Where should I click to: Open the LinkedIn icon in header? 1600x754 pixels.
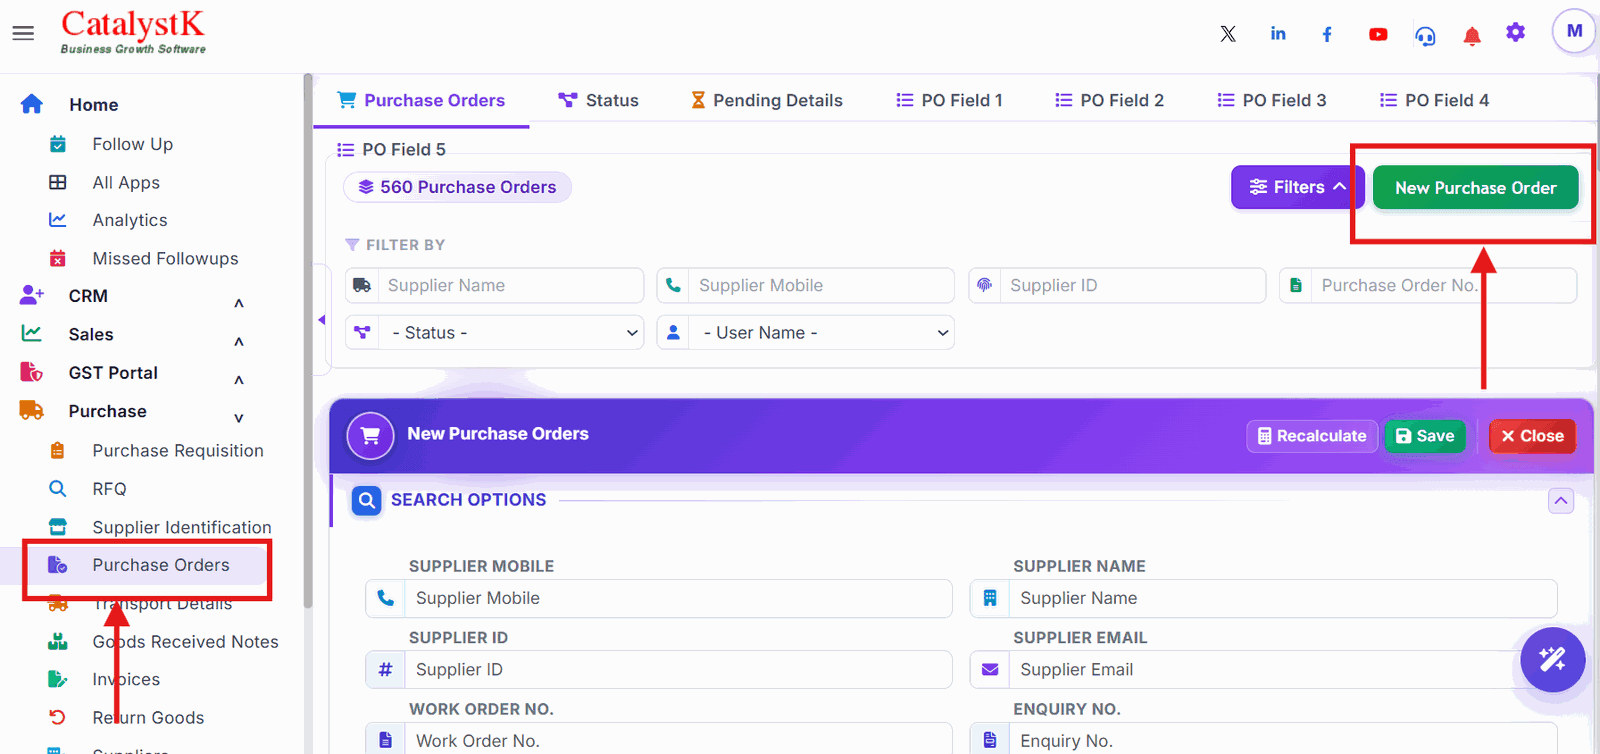pos(1278,34)
